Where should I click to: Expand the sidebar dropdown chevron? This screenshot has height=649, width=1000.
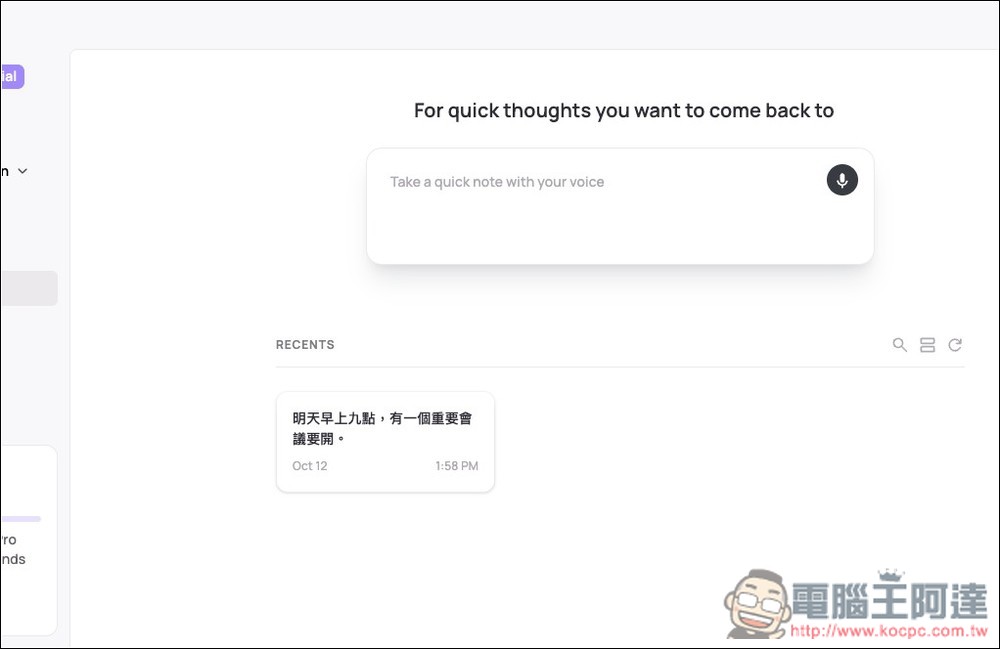tap(23, 171)
